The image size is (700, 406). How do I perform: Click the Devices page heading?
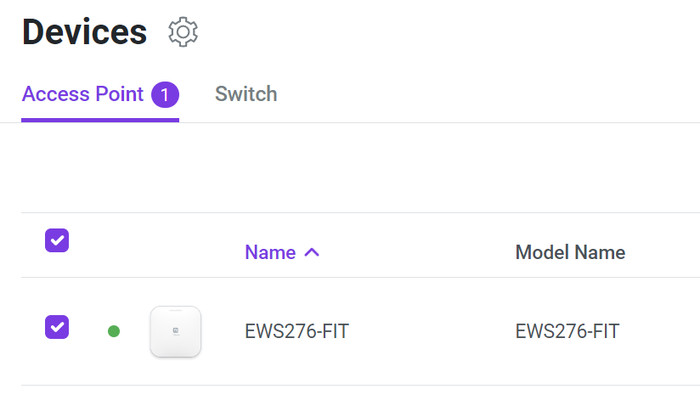click(x=84, y=32)
